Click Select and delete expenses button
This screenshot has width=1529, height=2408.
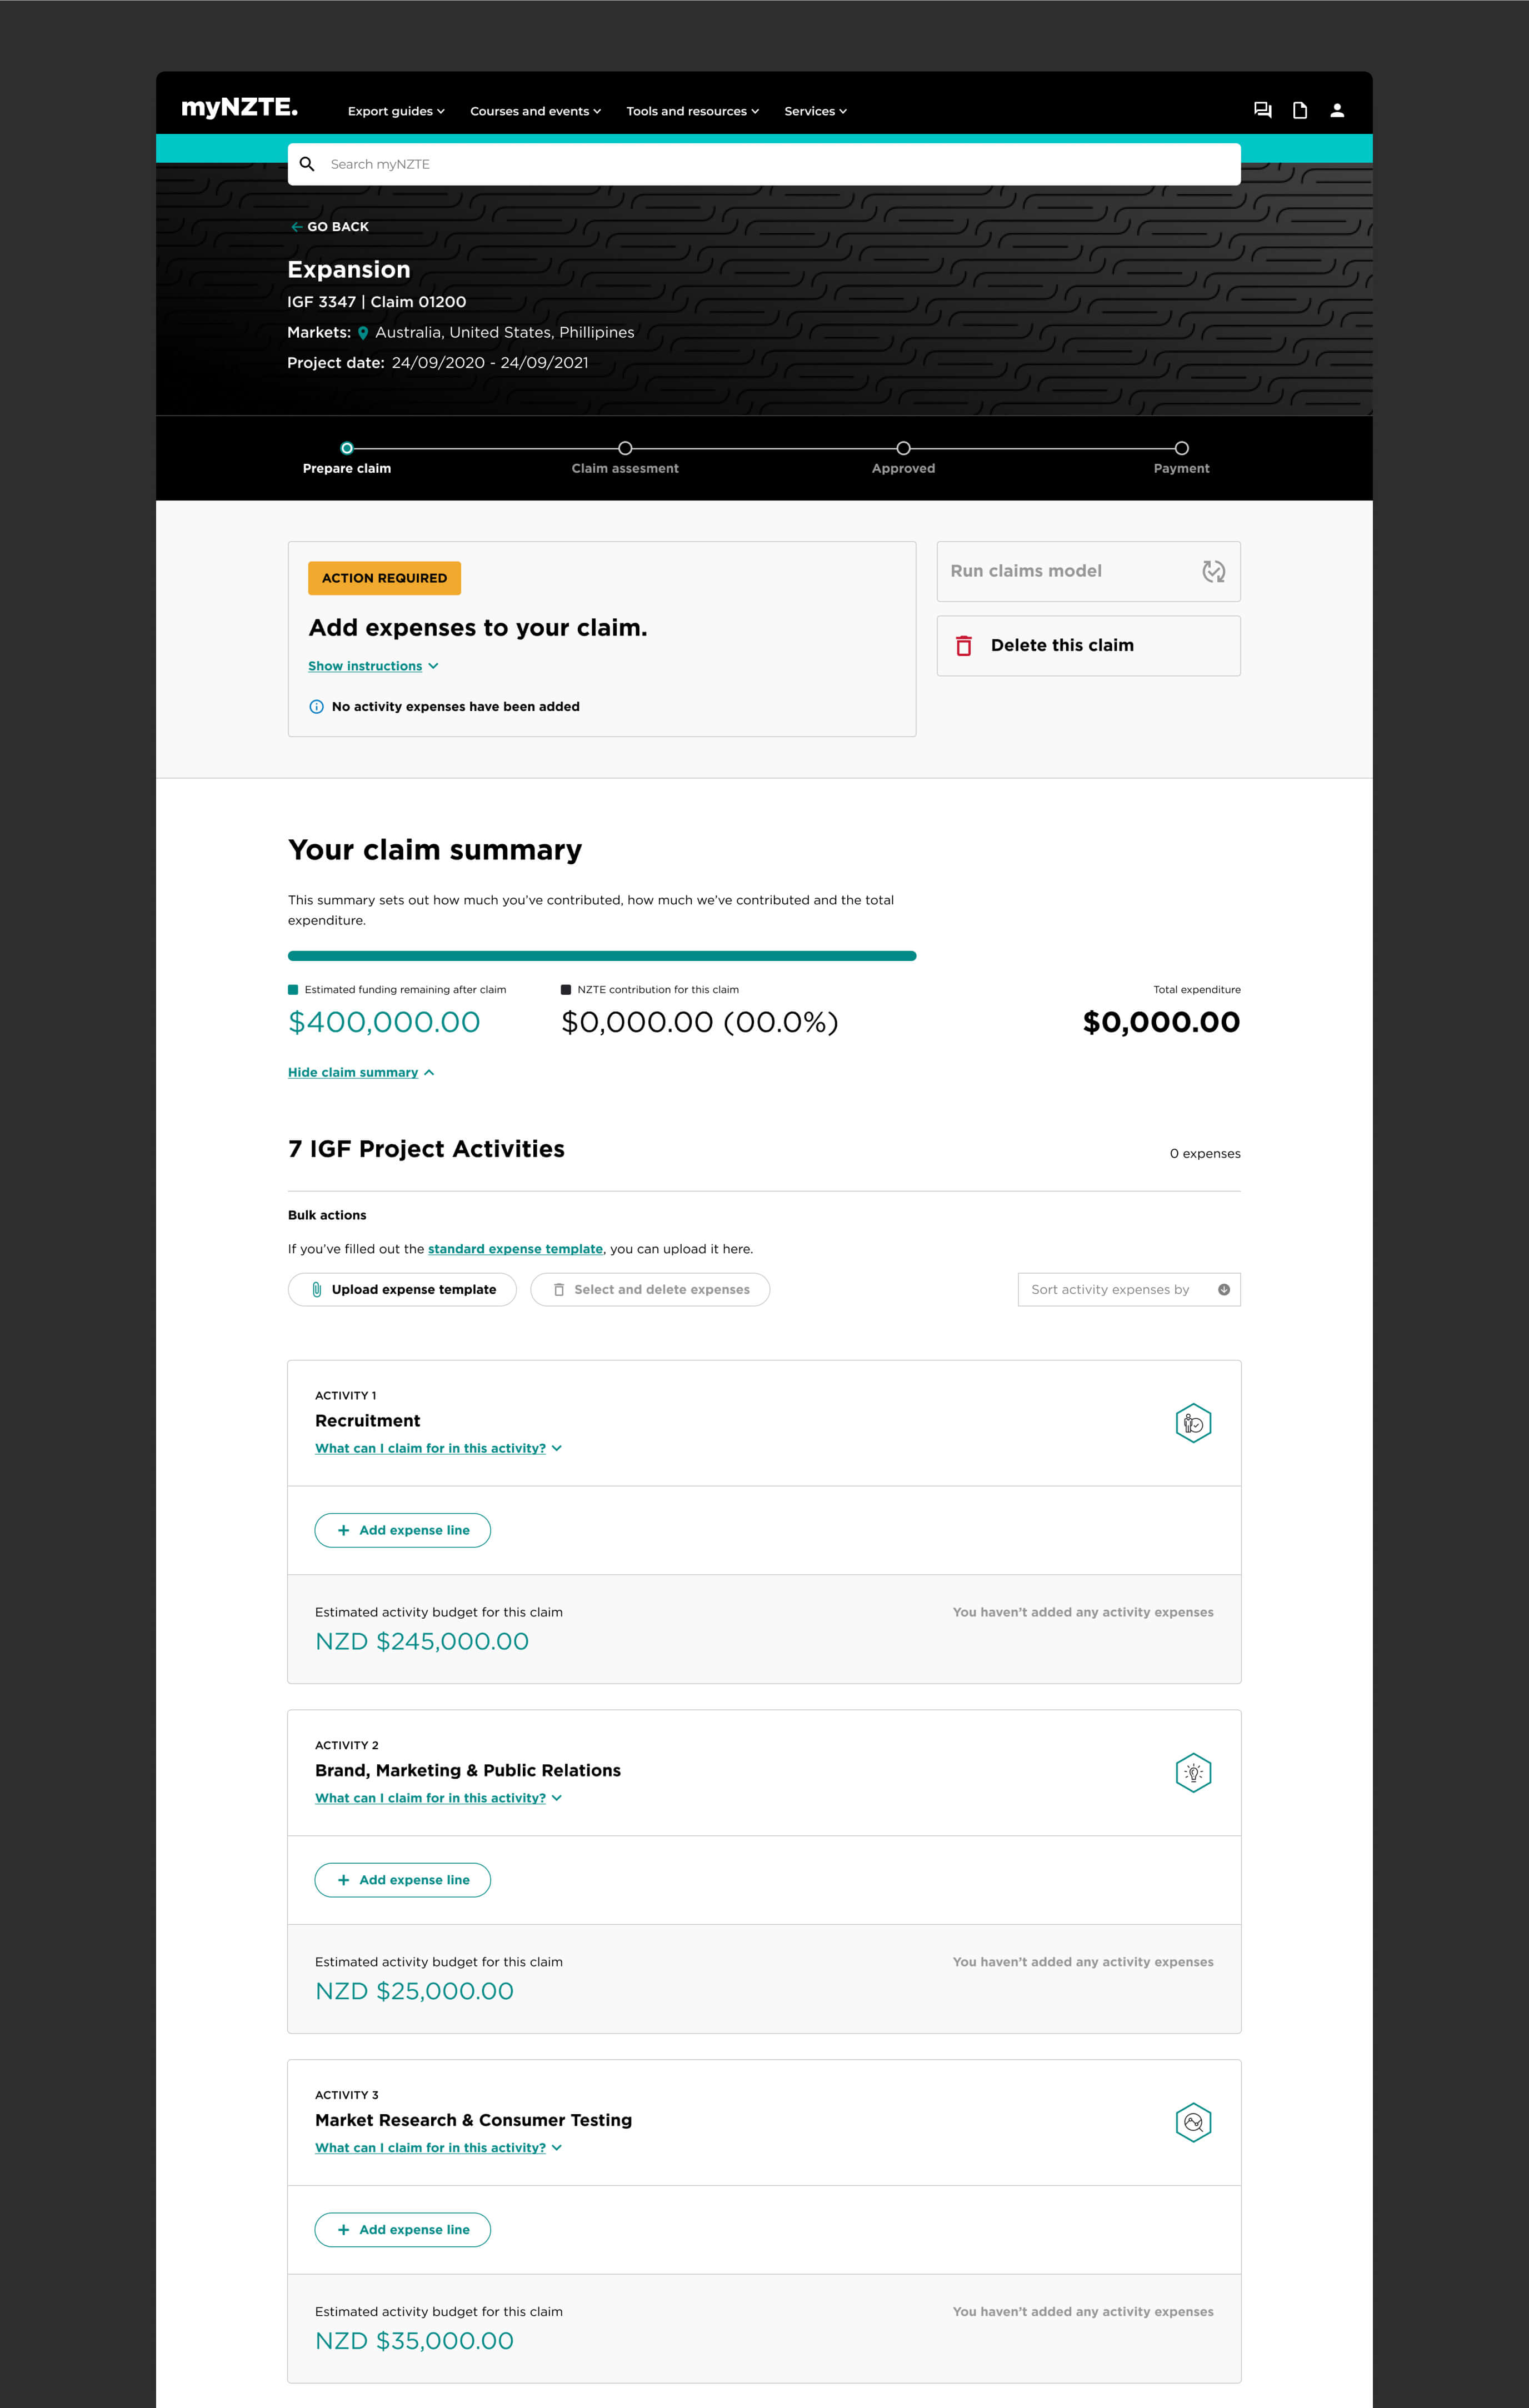(x=650, y=1289)
